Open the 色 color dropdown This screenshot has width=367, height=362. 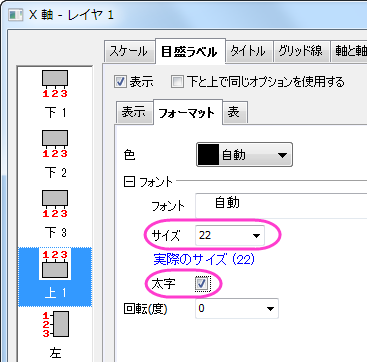click(244, 155)
